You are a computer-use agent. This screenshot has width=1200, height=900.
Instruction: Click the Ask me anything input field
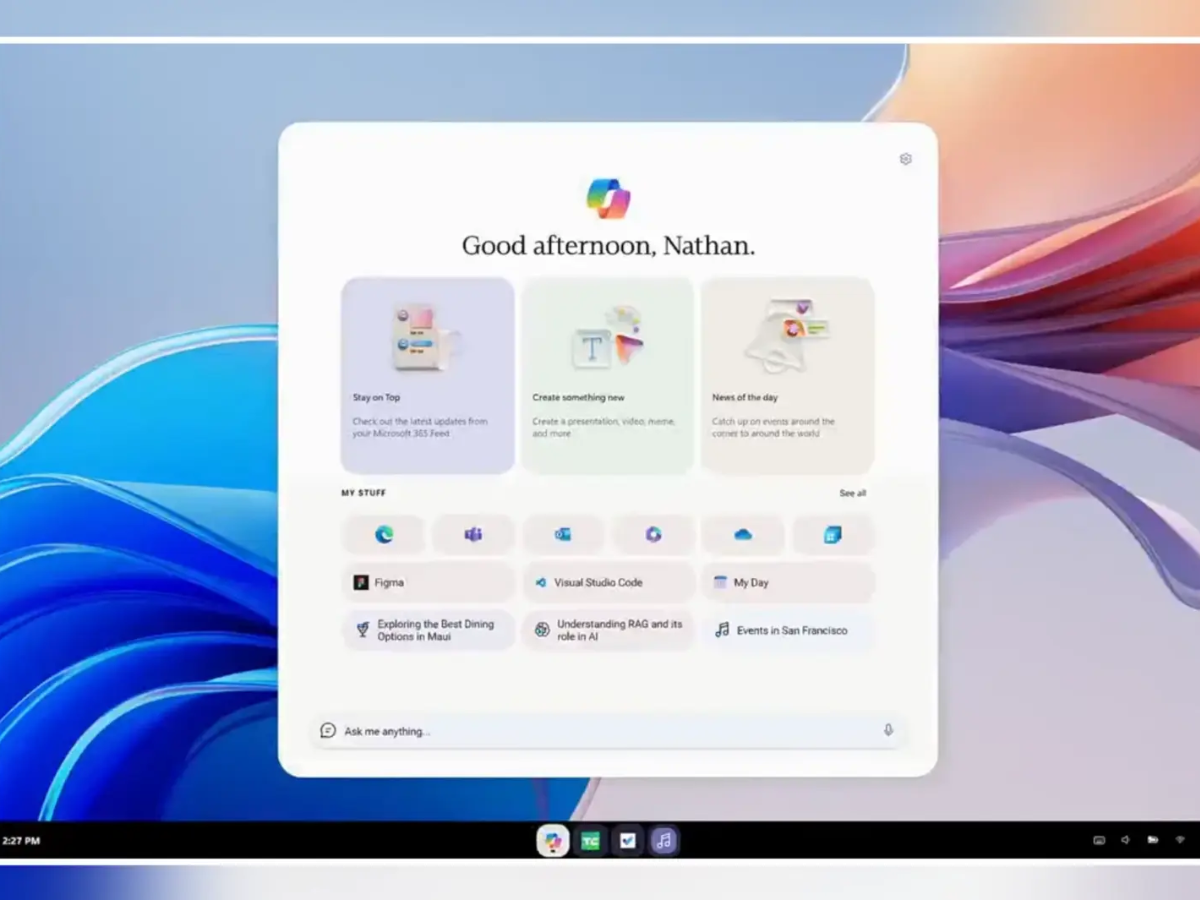tap(608, 731)
